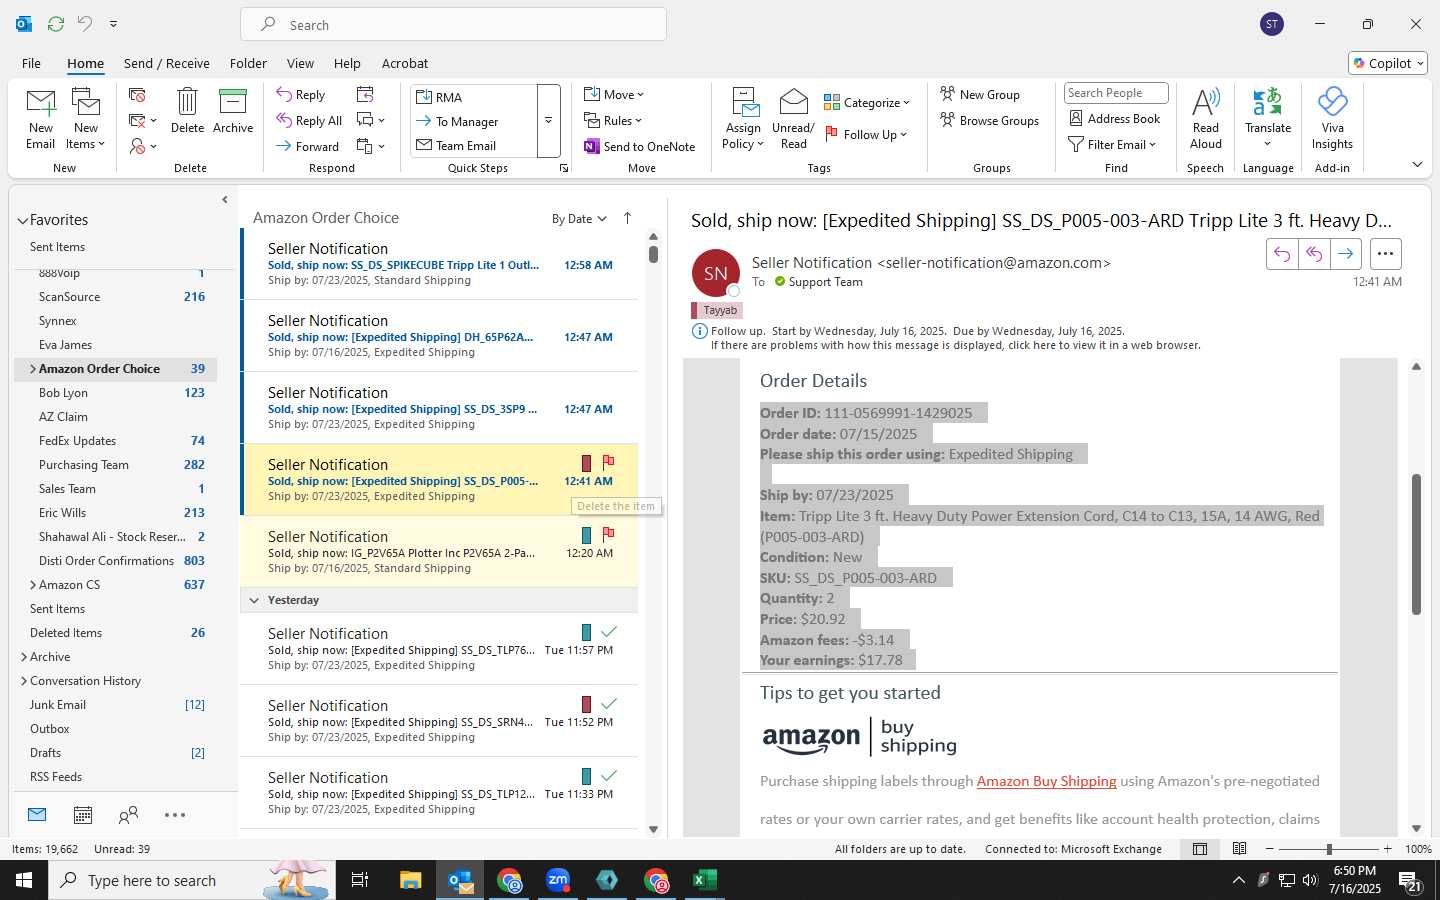Open Zoom from the taskbar
This screenshot has width=1440, height=900.
558,880
